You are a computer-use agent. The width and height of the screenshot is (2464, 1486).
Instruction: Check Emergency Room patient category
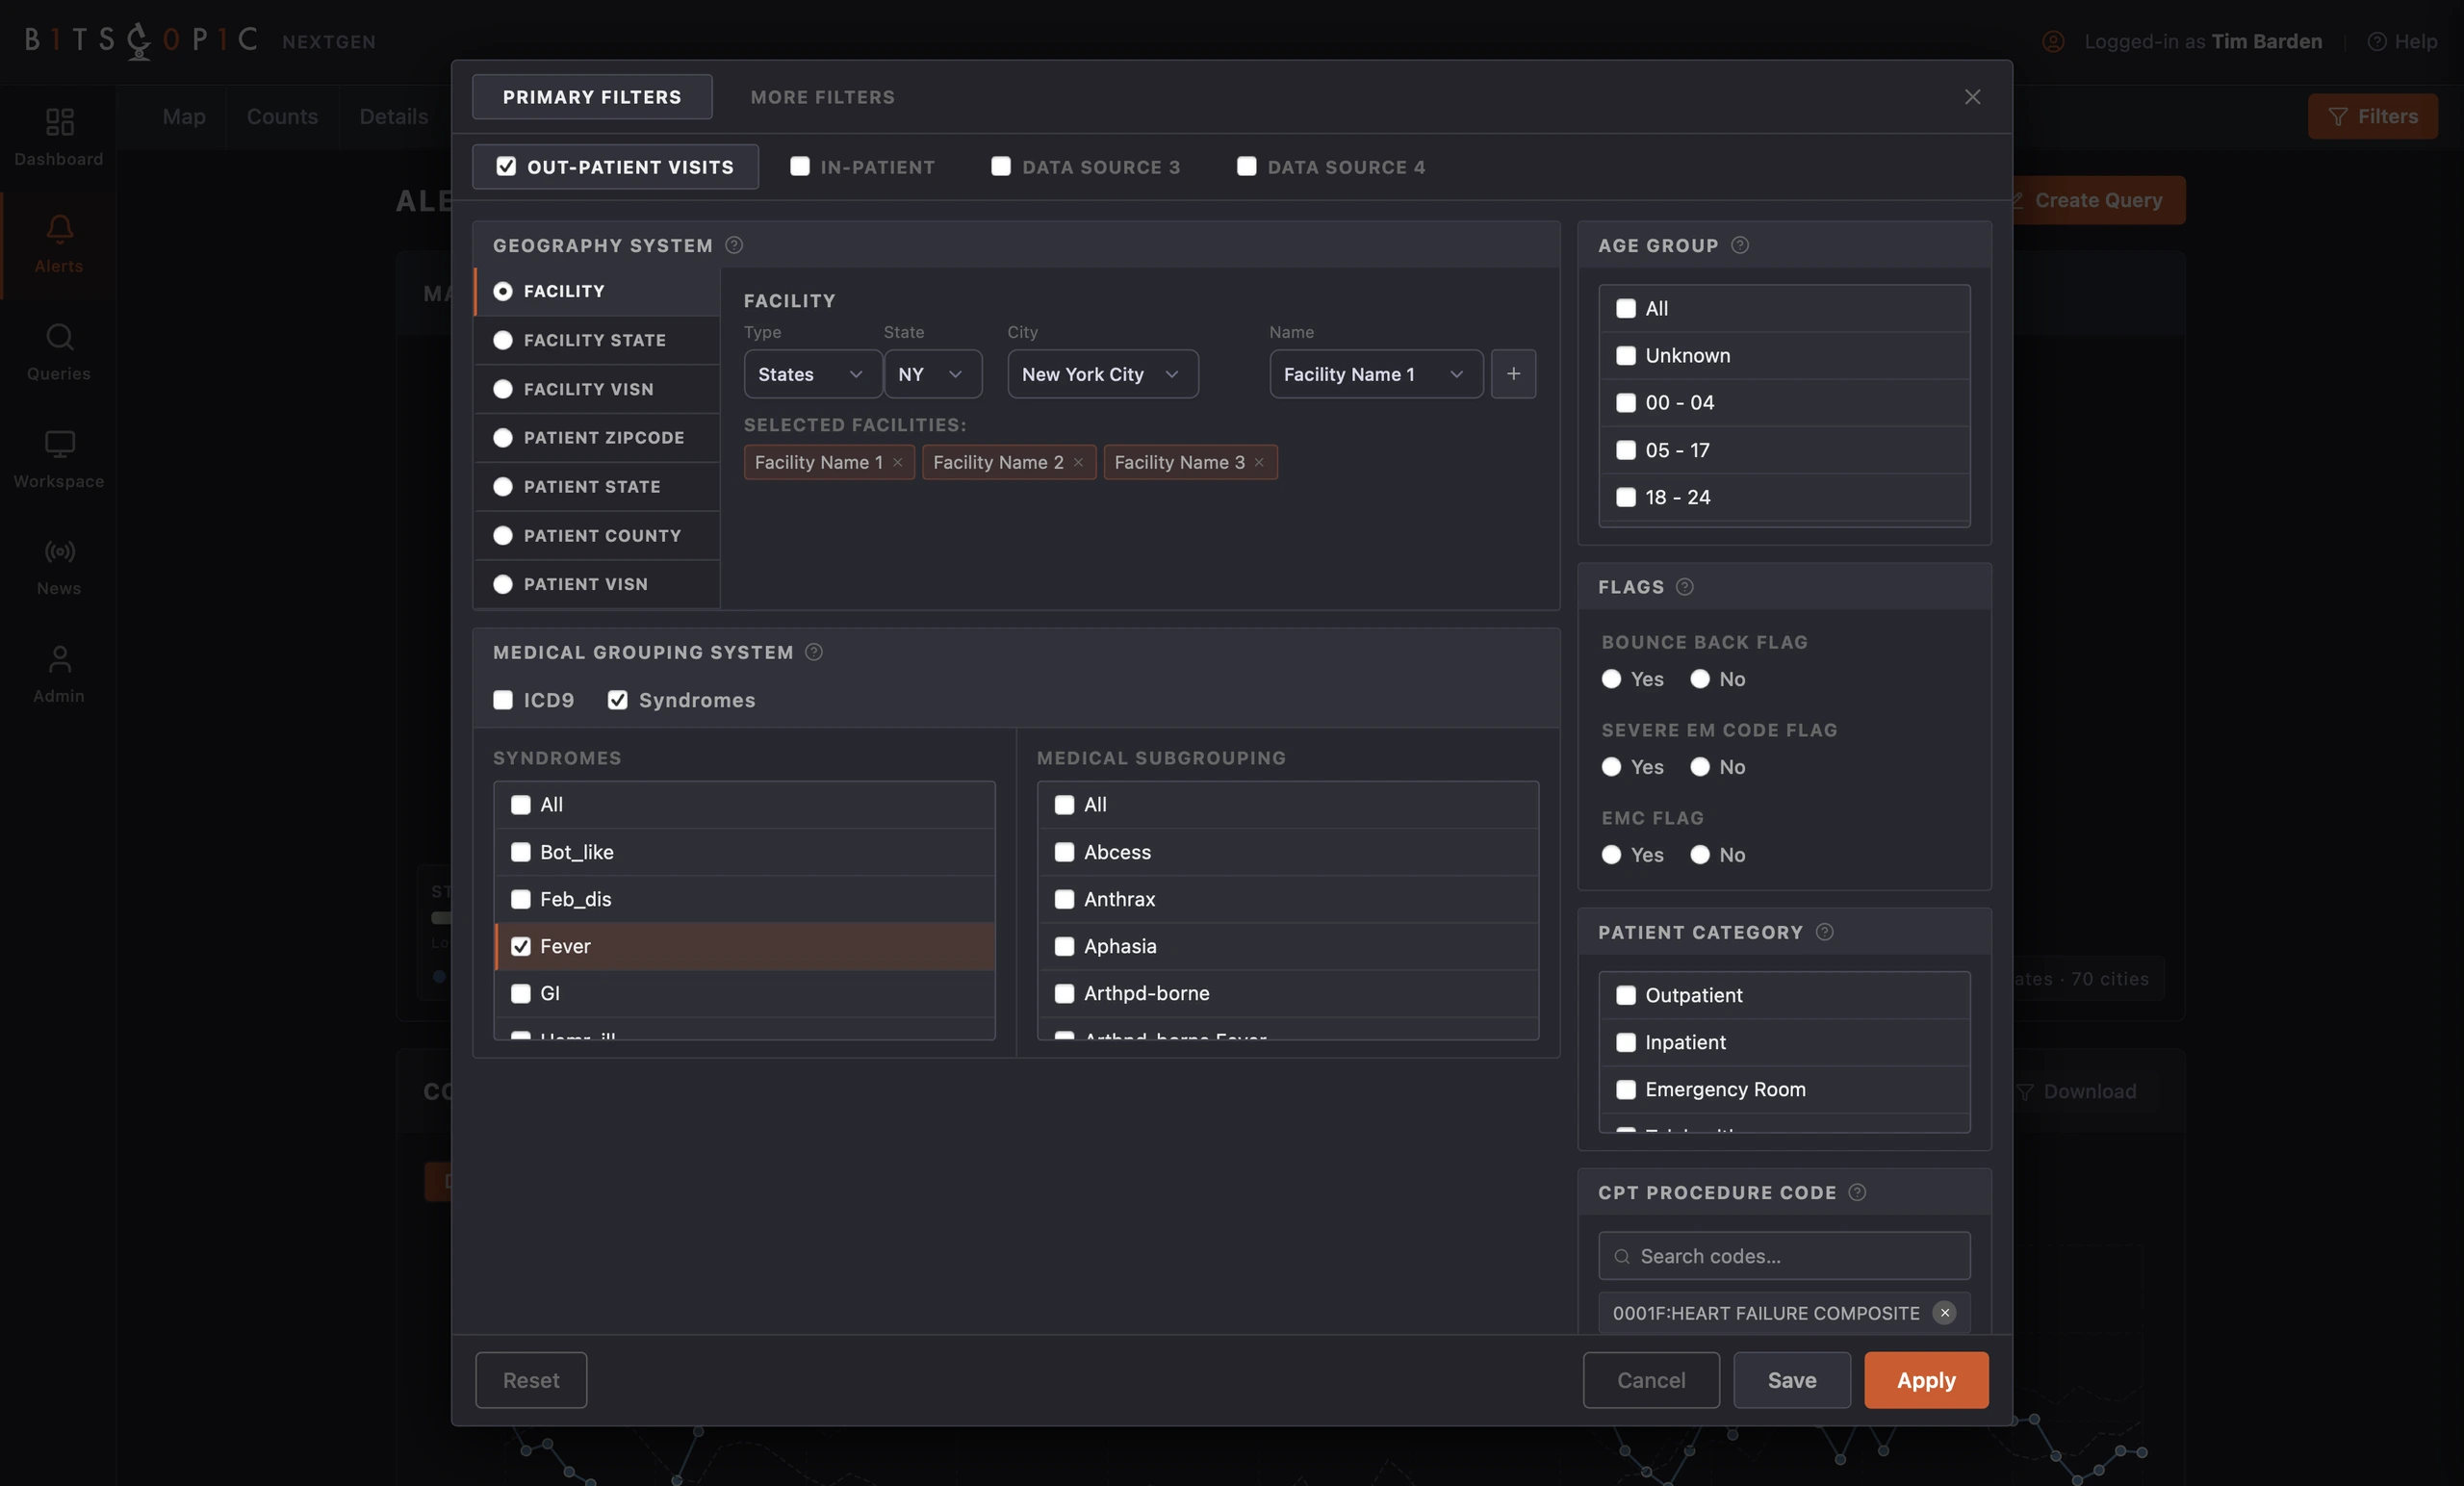point(1626,1089)
